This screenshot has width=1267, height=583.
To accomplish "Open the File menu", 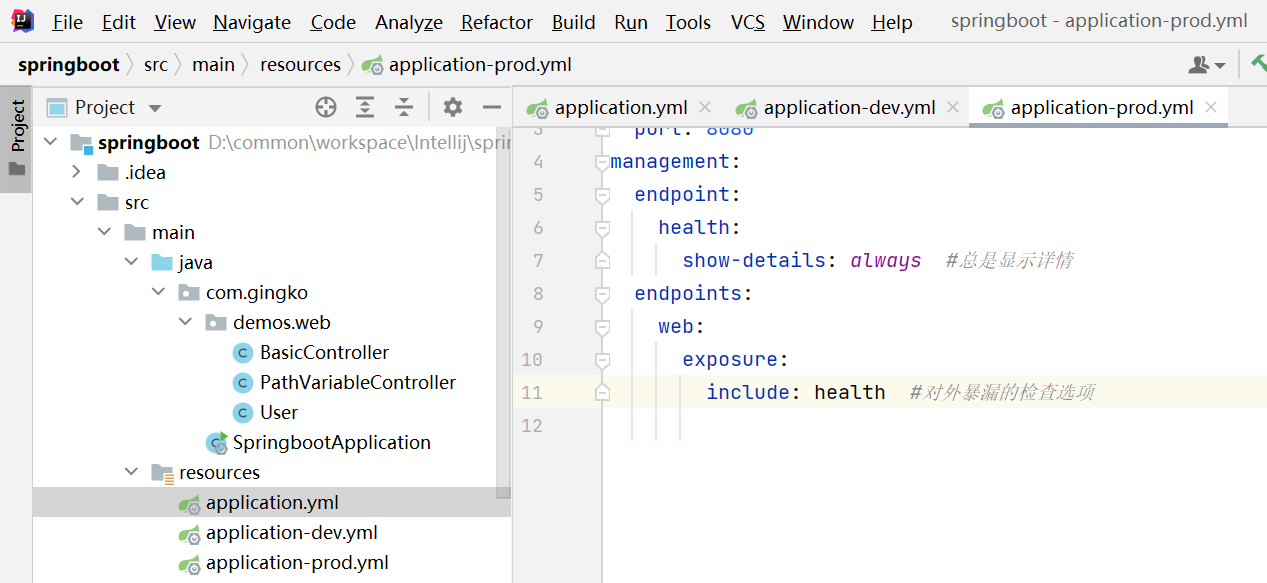I will pos(67,22).
